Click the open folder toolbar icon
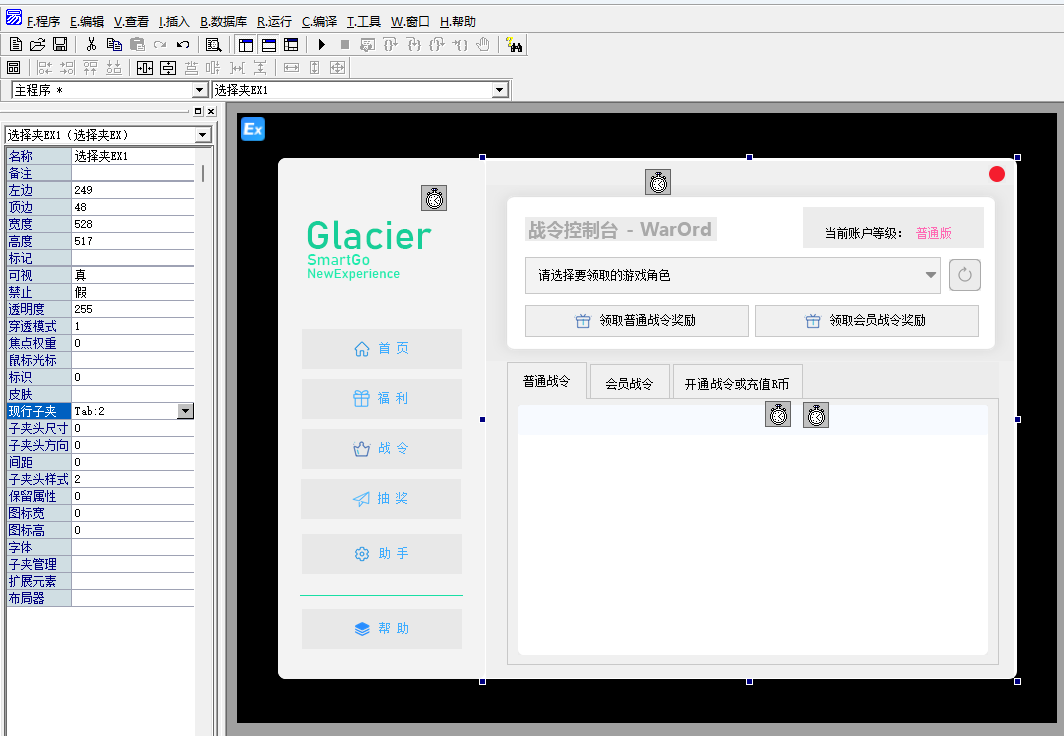Screen dimensions: 1064x736 pyautogui.click(x=37, y=45)
